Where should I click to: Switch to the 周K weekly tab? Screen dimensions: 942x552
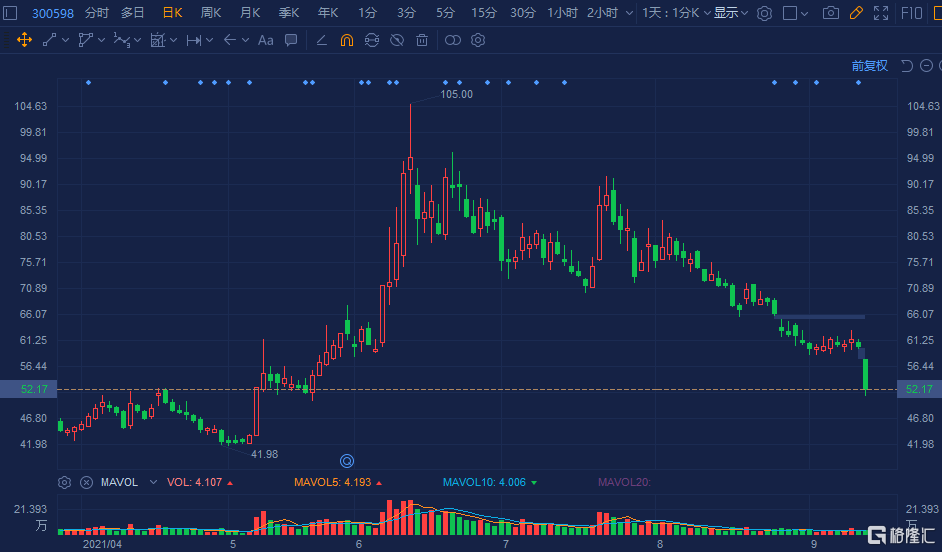(x=211, y=13)
